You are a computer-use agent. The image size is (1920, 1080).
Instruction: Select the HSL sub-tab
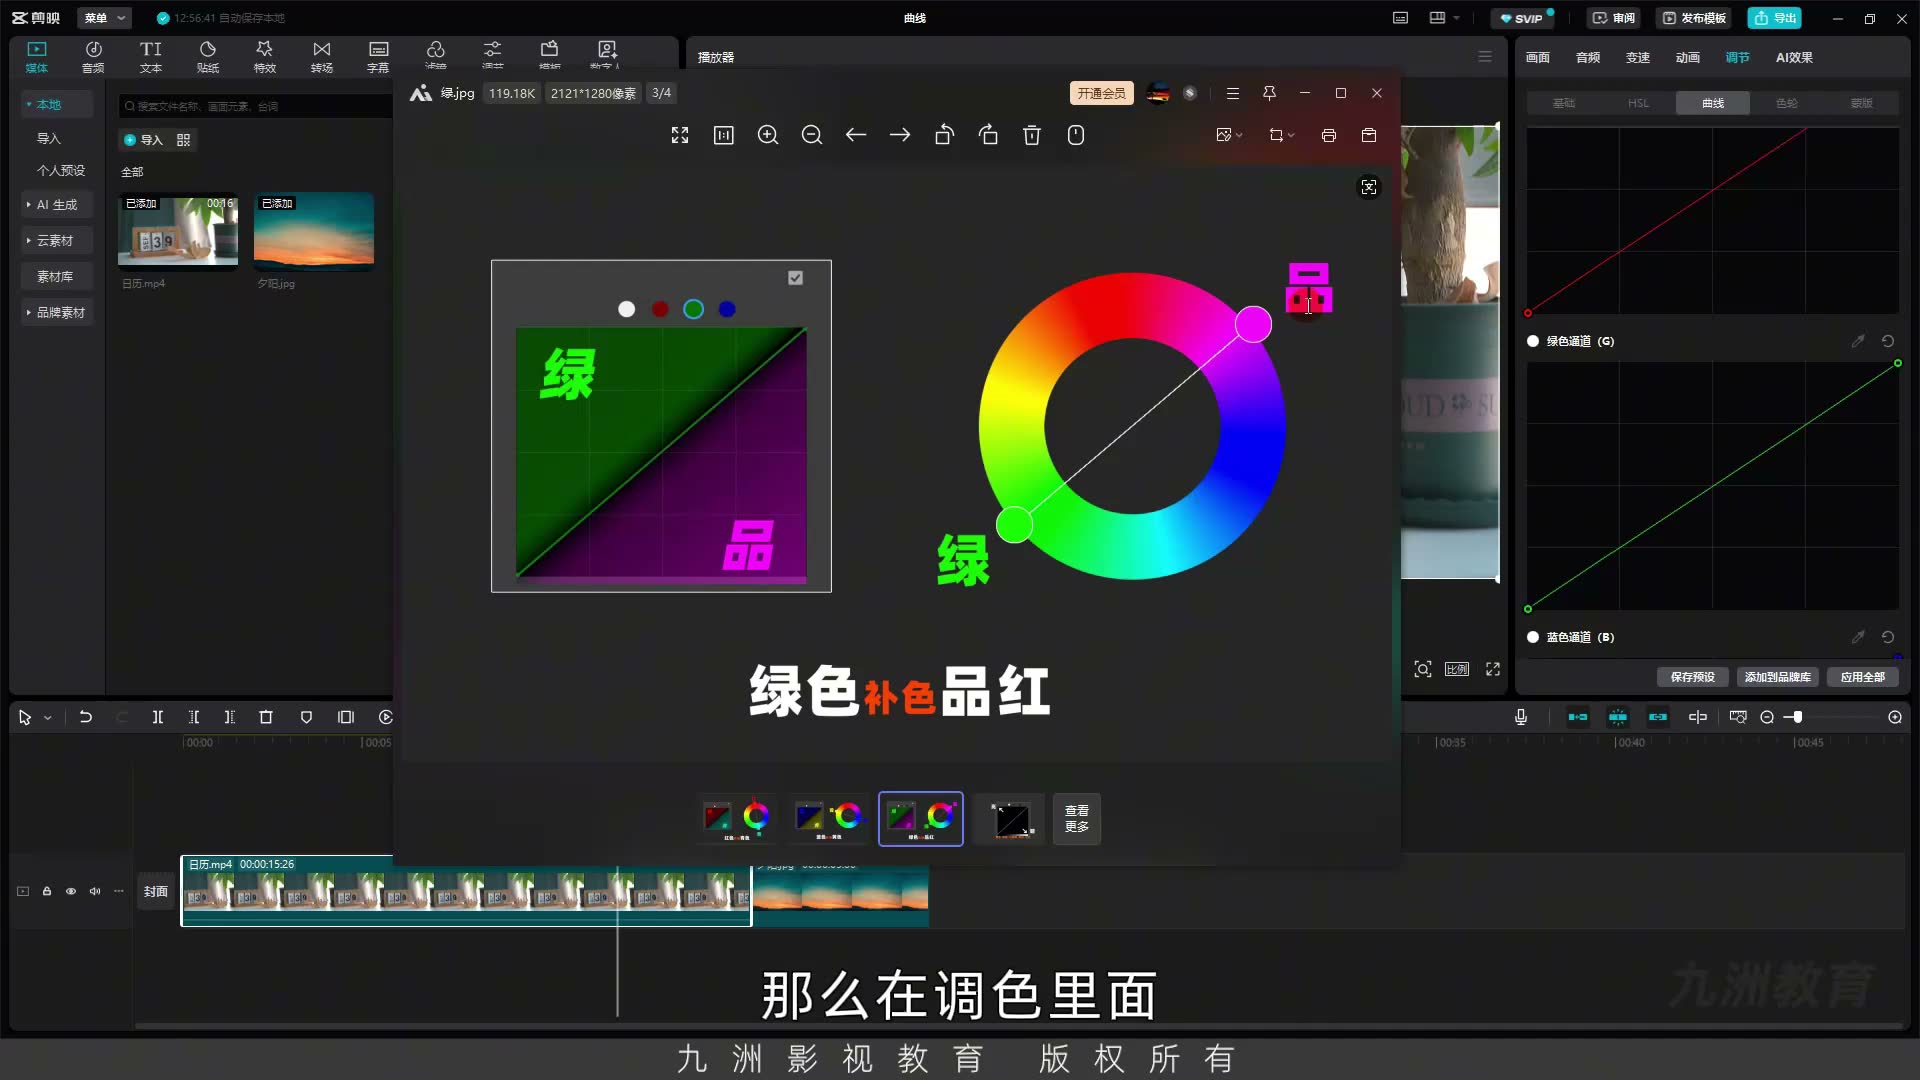[x=1638, y=103]
